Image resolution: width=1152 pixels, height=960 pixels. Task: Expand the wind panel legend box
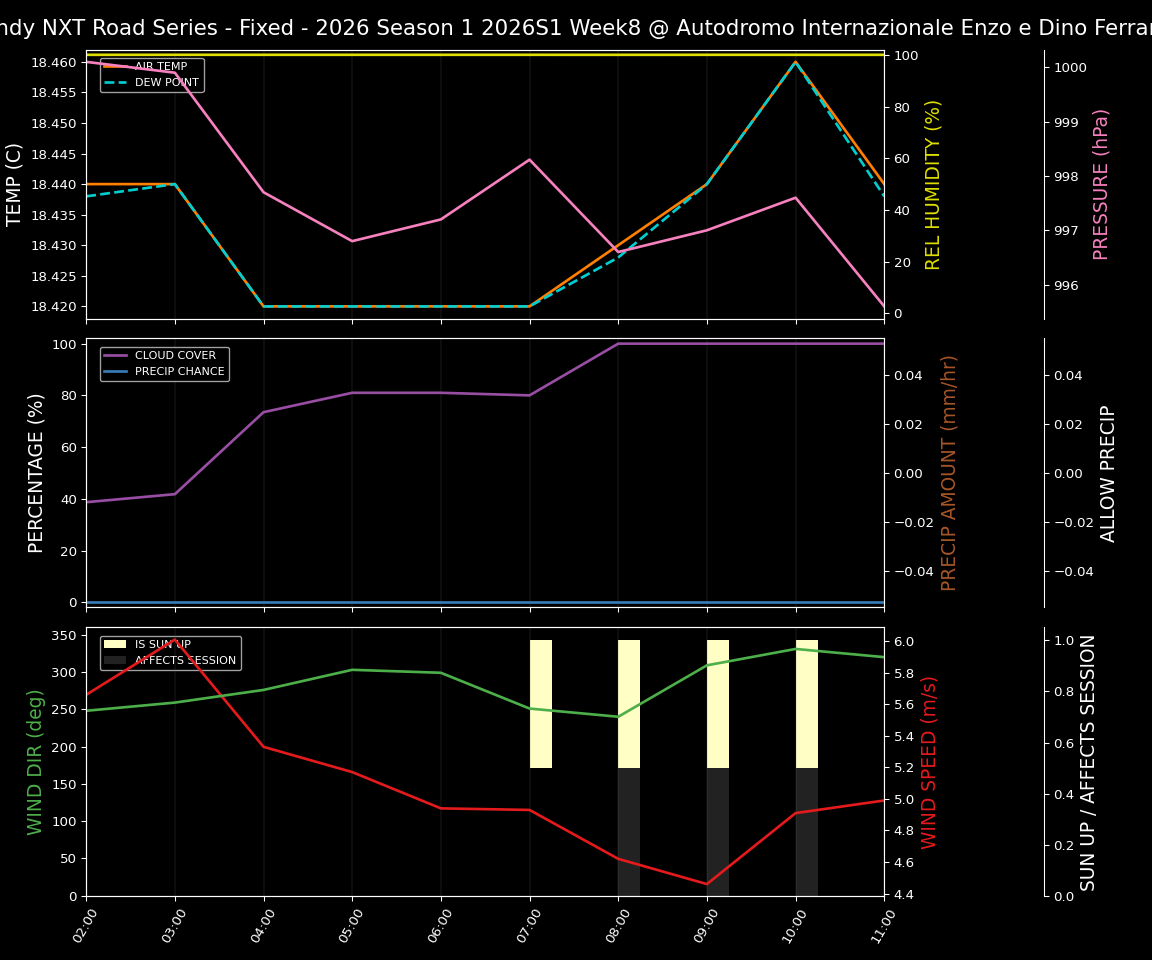click(170, 652)
